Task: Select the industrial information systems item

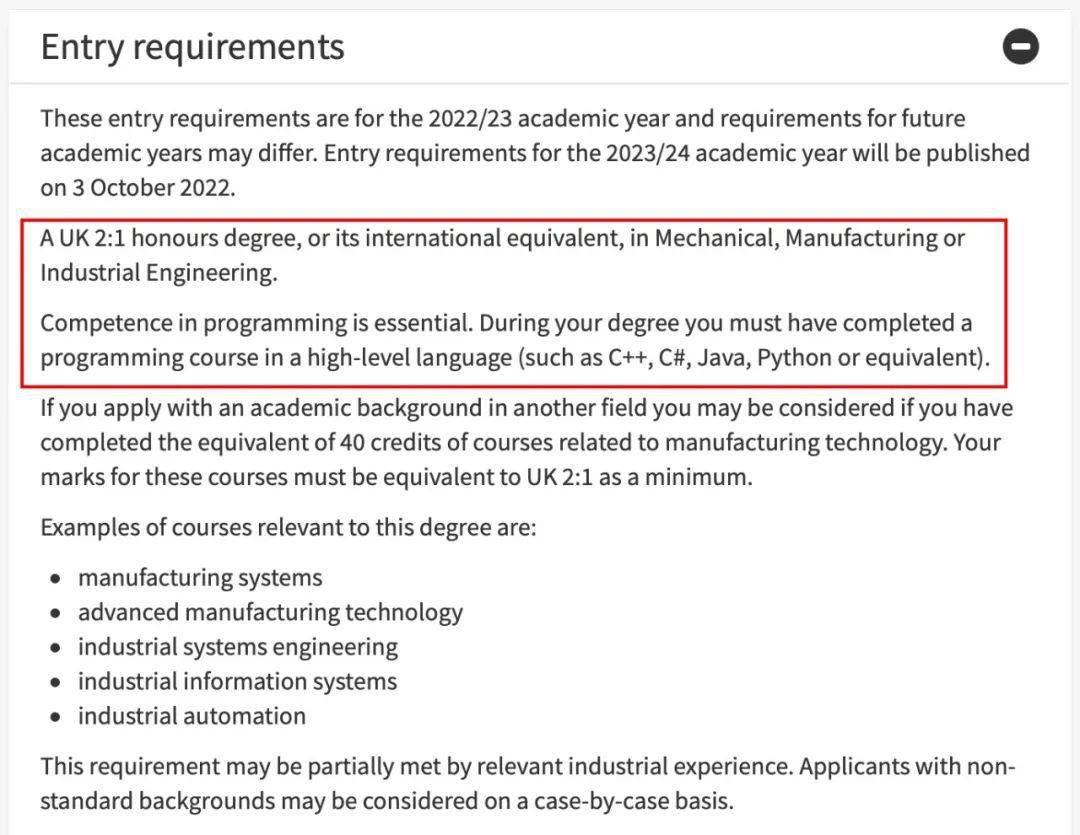Action: pyautogui.click(x=237, y=681)
